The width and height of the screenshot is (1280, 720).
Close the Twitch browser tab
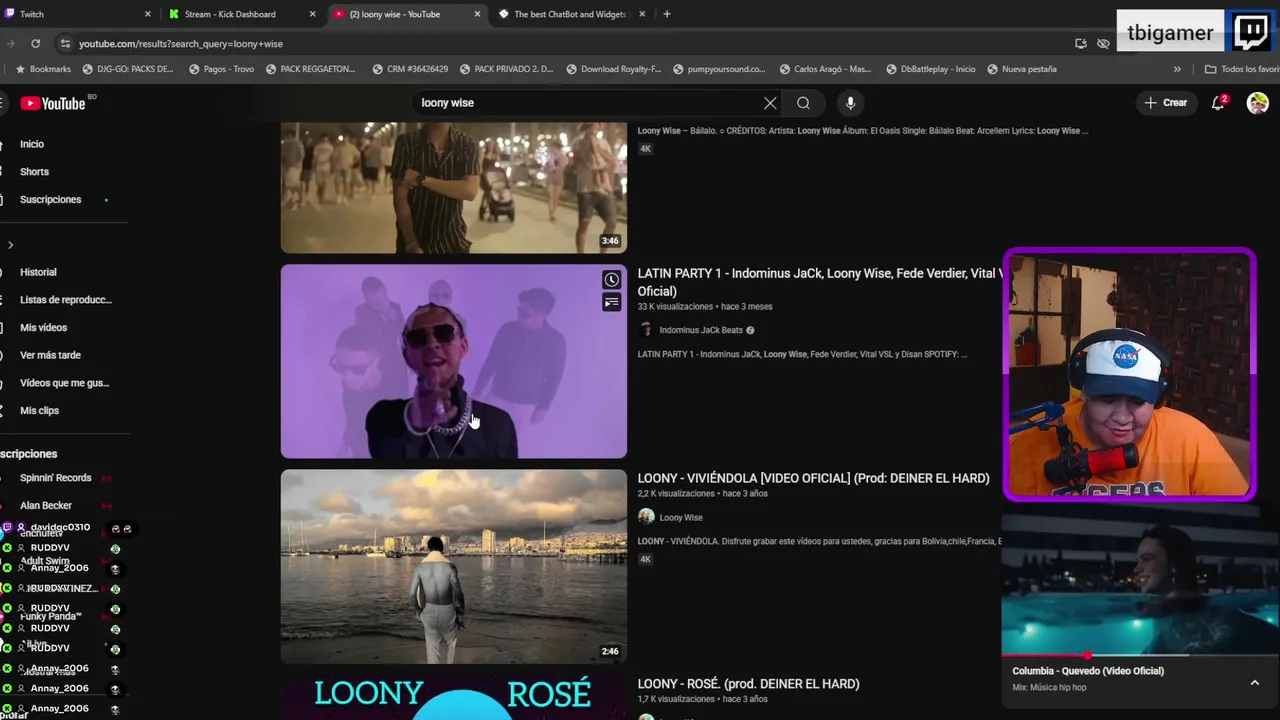[148, 14]
